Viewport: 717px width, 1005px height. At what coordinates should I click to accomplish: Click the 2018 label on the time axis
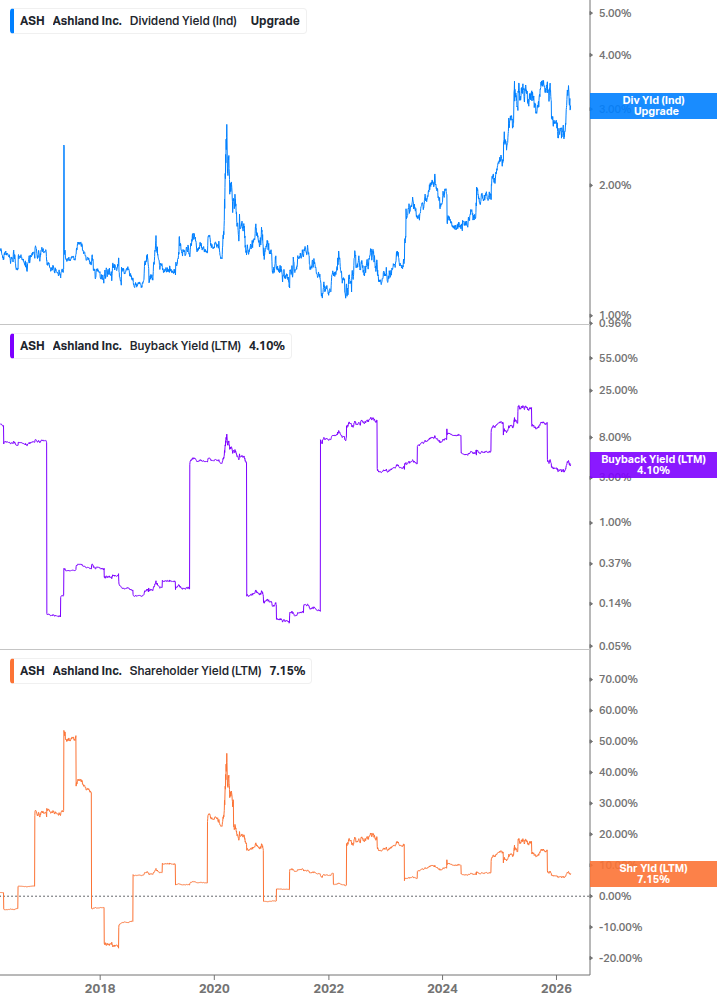tap(100, 989)
